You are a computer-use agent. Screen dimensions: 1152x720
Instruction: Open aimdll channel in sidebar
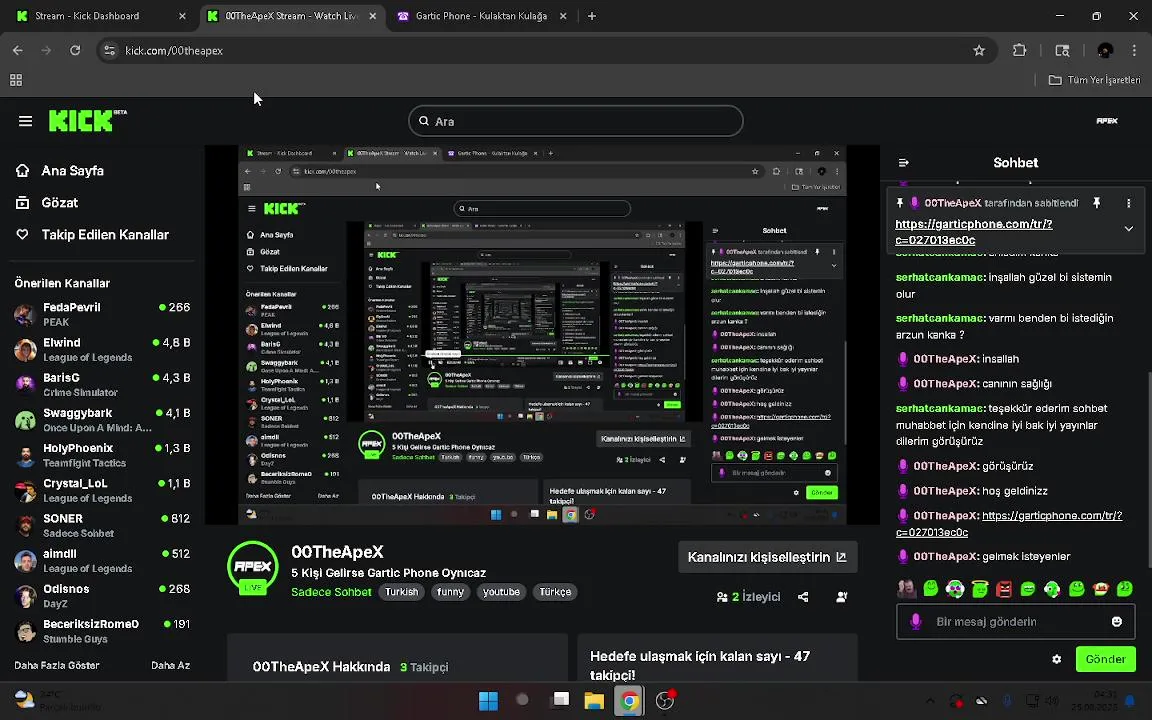pos(102,561)
